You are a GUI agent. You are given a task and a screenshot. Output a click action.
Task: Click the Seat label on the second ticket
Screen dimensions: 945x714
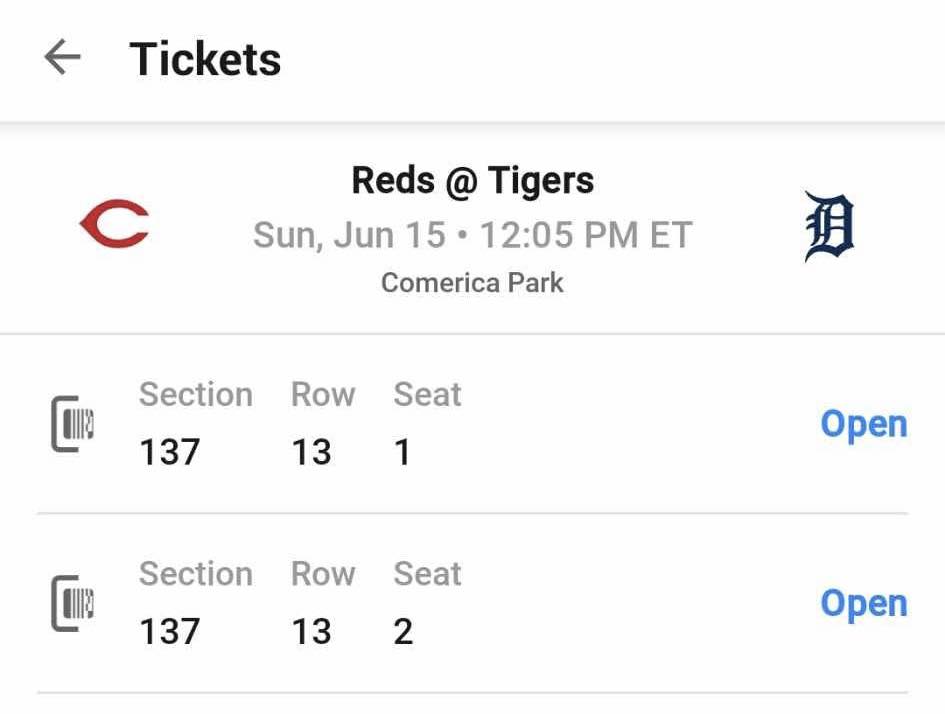(427, 574)
